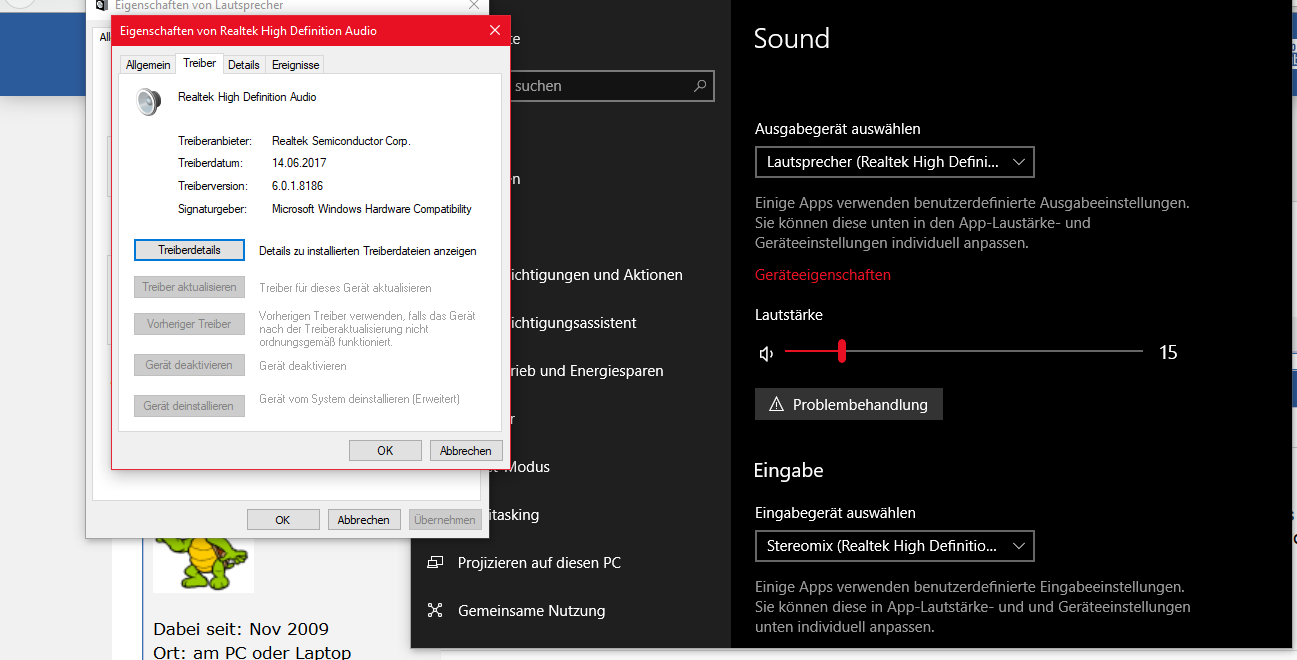
Task: Click the Gerät deinstallieren button
Action: (x=189, y=406)
